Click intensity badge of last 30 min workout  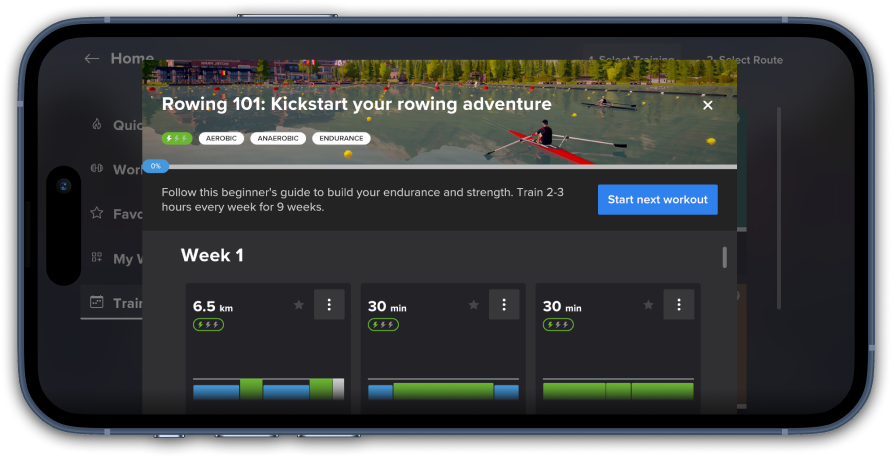click(x=558, y=325)
